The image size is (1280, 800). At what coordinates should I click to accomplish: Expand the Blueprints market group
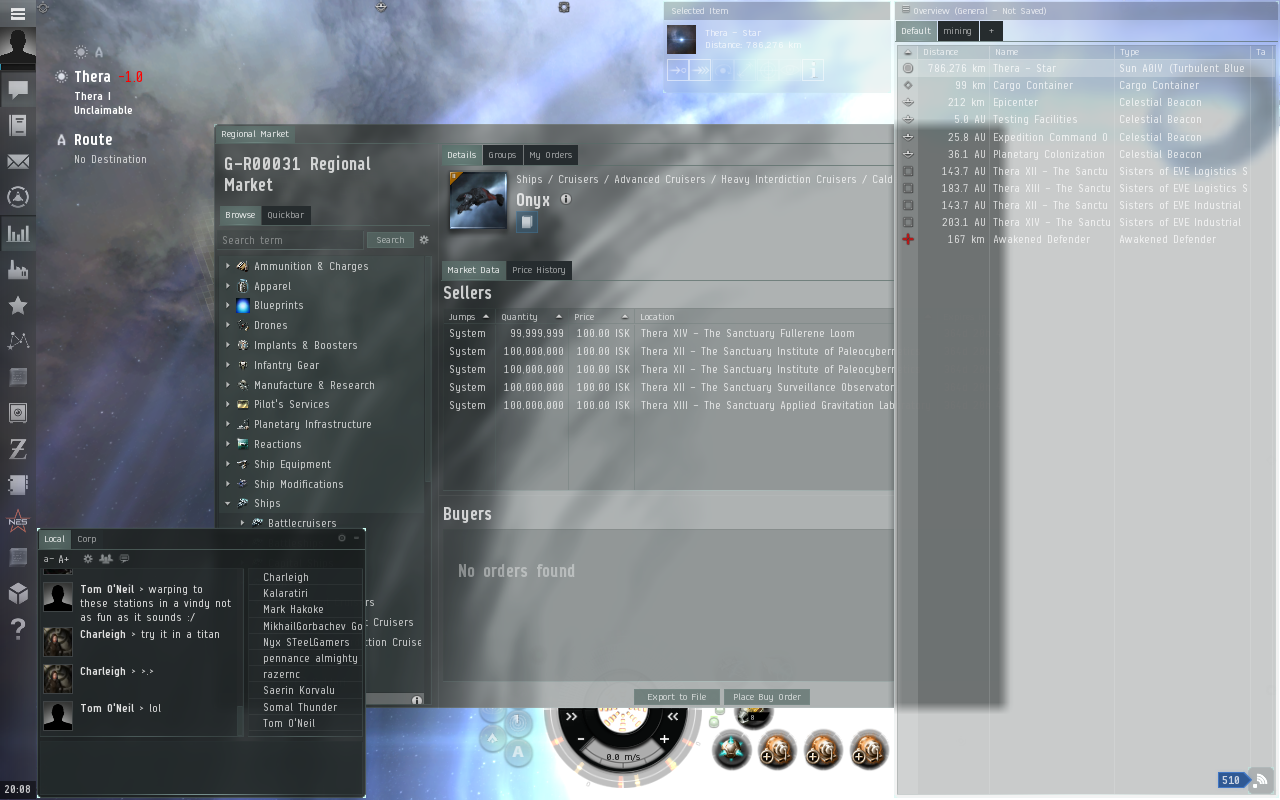coord(228,306)
